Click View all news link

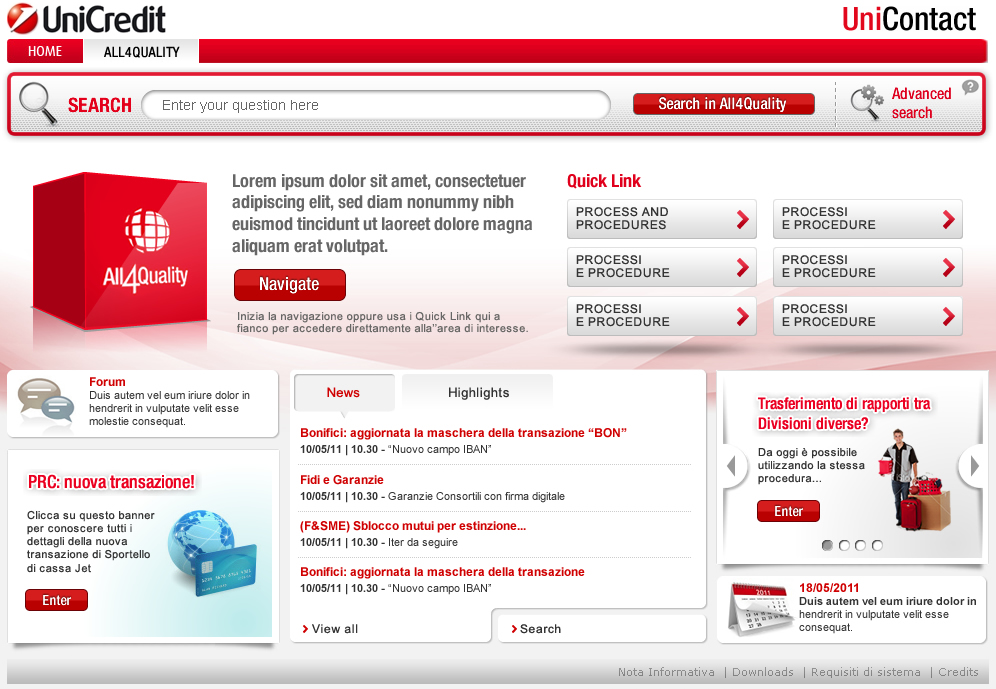(x=330, y=629)
